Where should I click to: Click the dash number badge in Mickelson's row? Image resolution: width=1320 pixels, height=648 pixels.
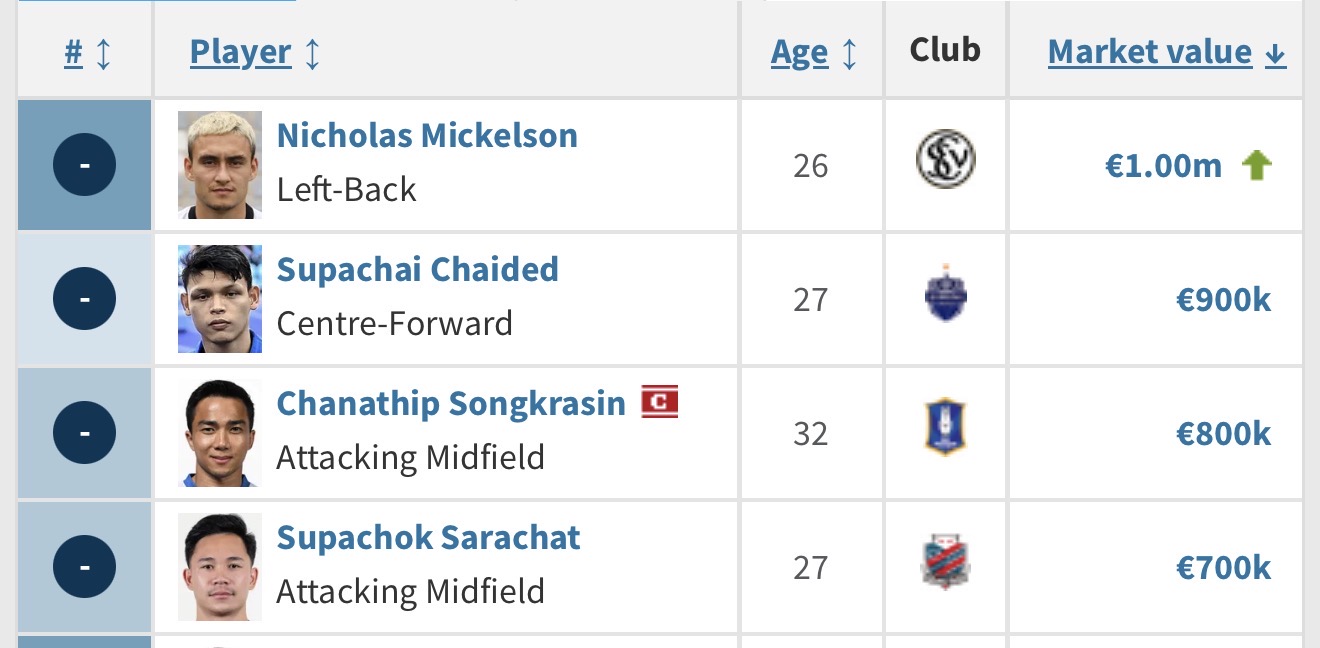tap(84, 164)
